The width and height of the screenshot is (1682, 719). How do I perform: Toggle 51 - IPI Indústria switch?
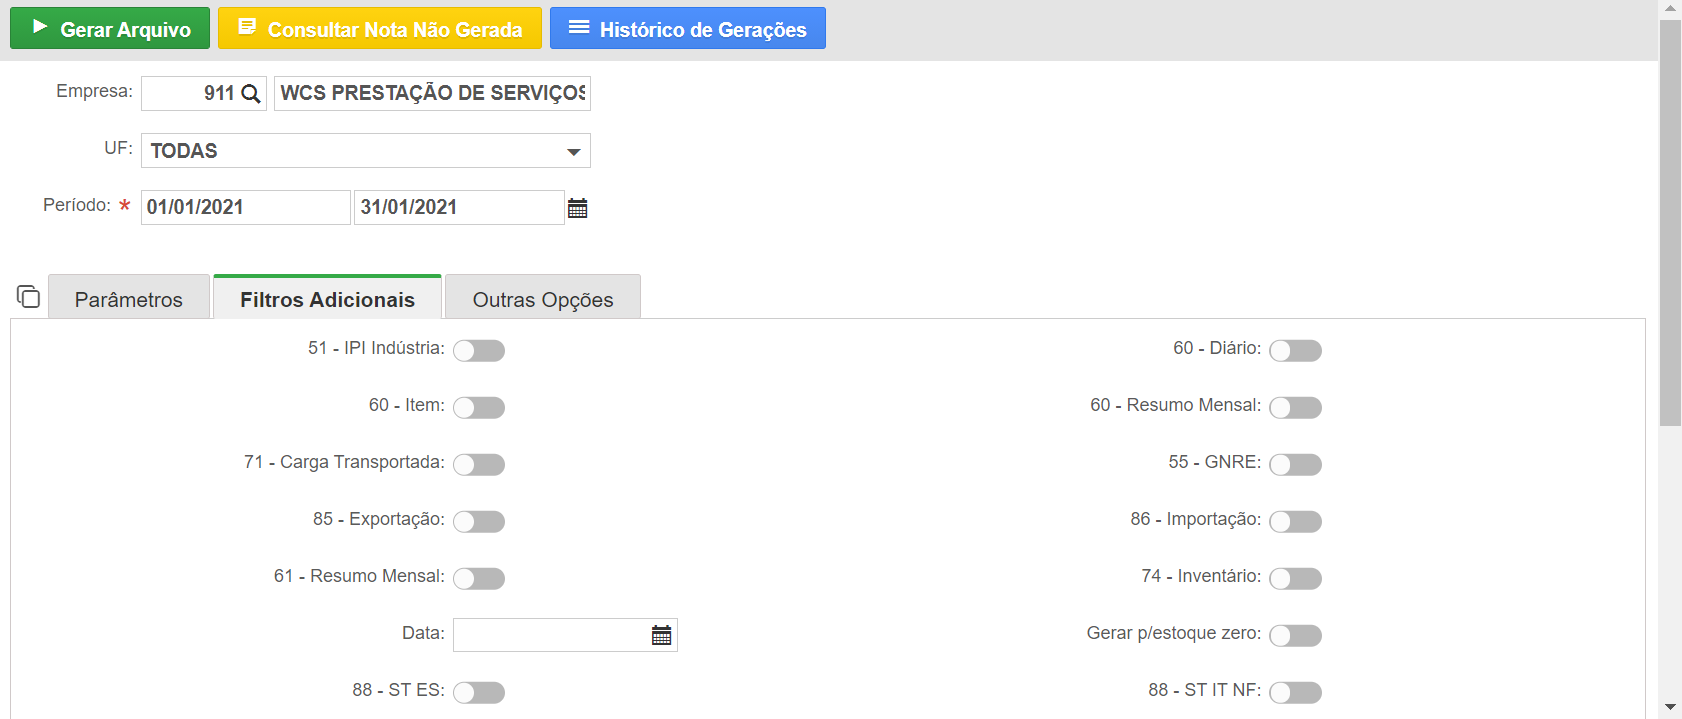(479, 350)
